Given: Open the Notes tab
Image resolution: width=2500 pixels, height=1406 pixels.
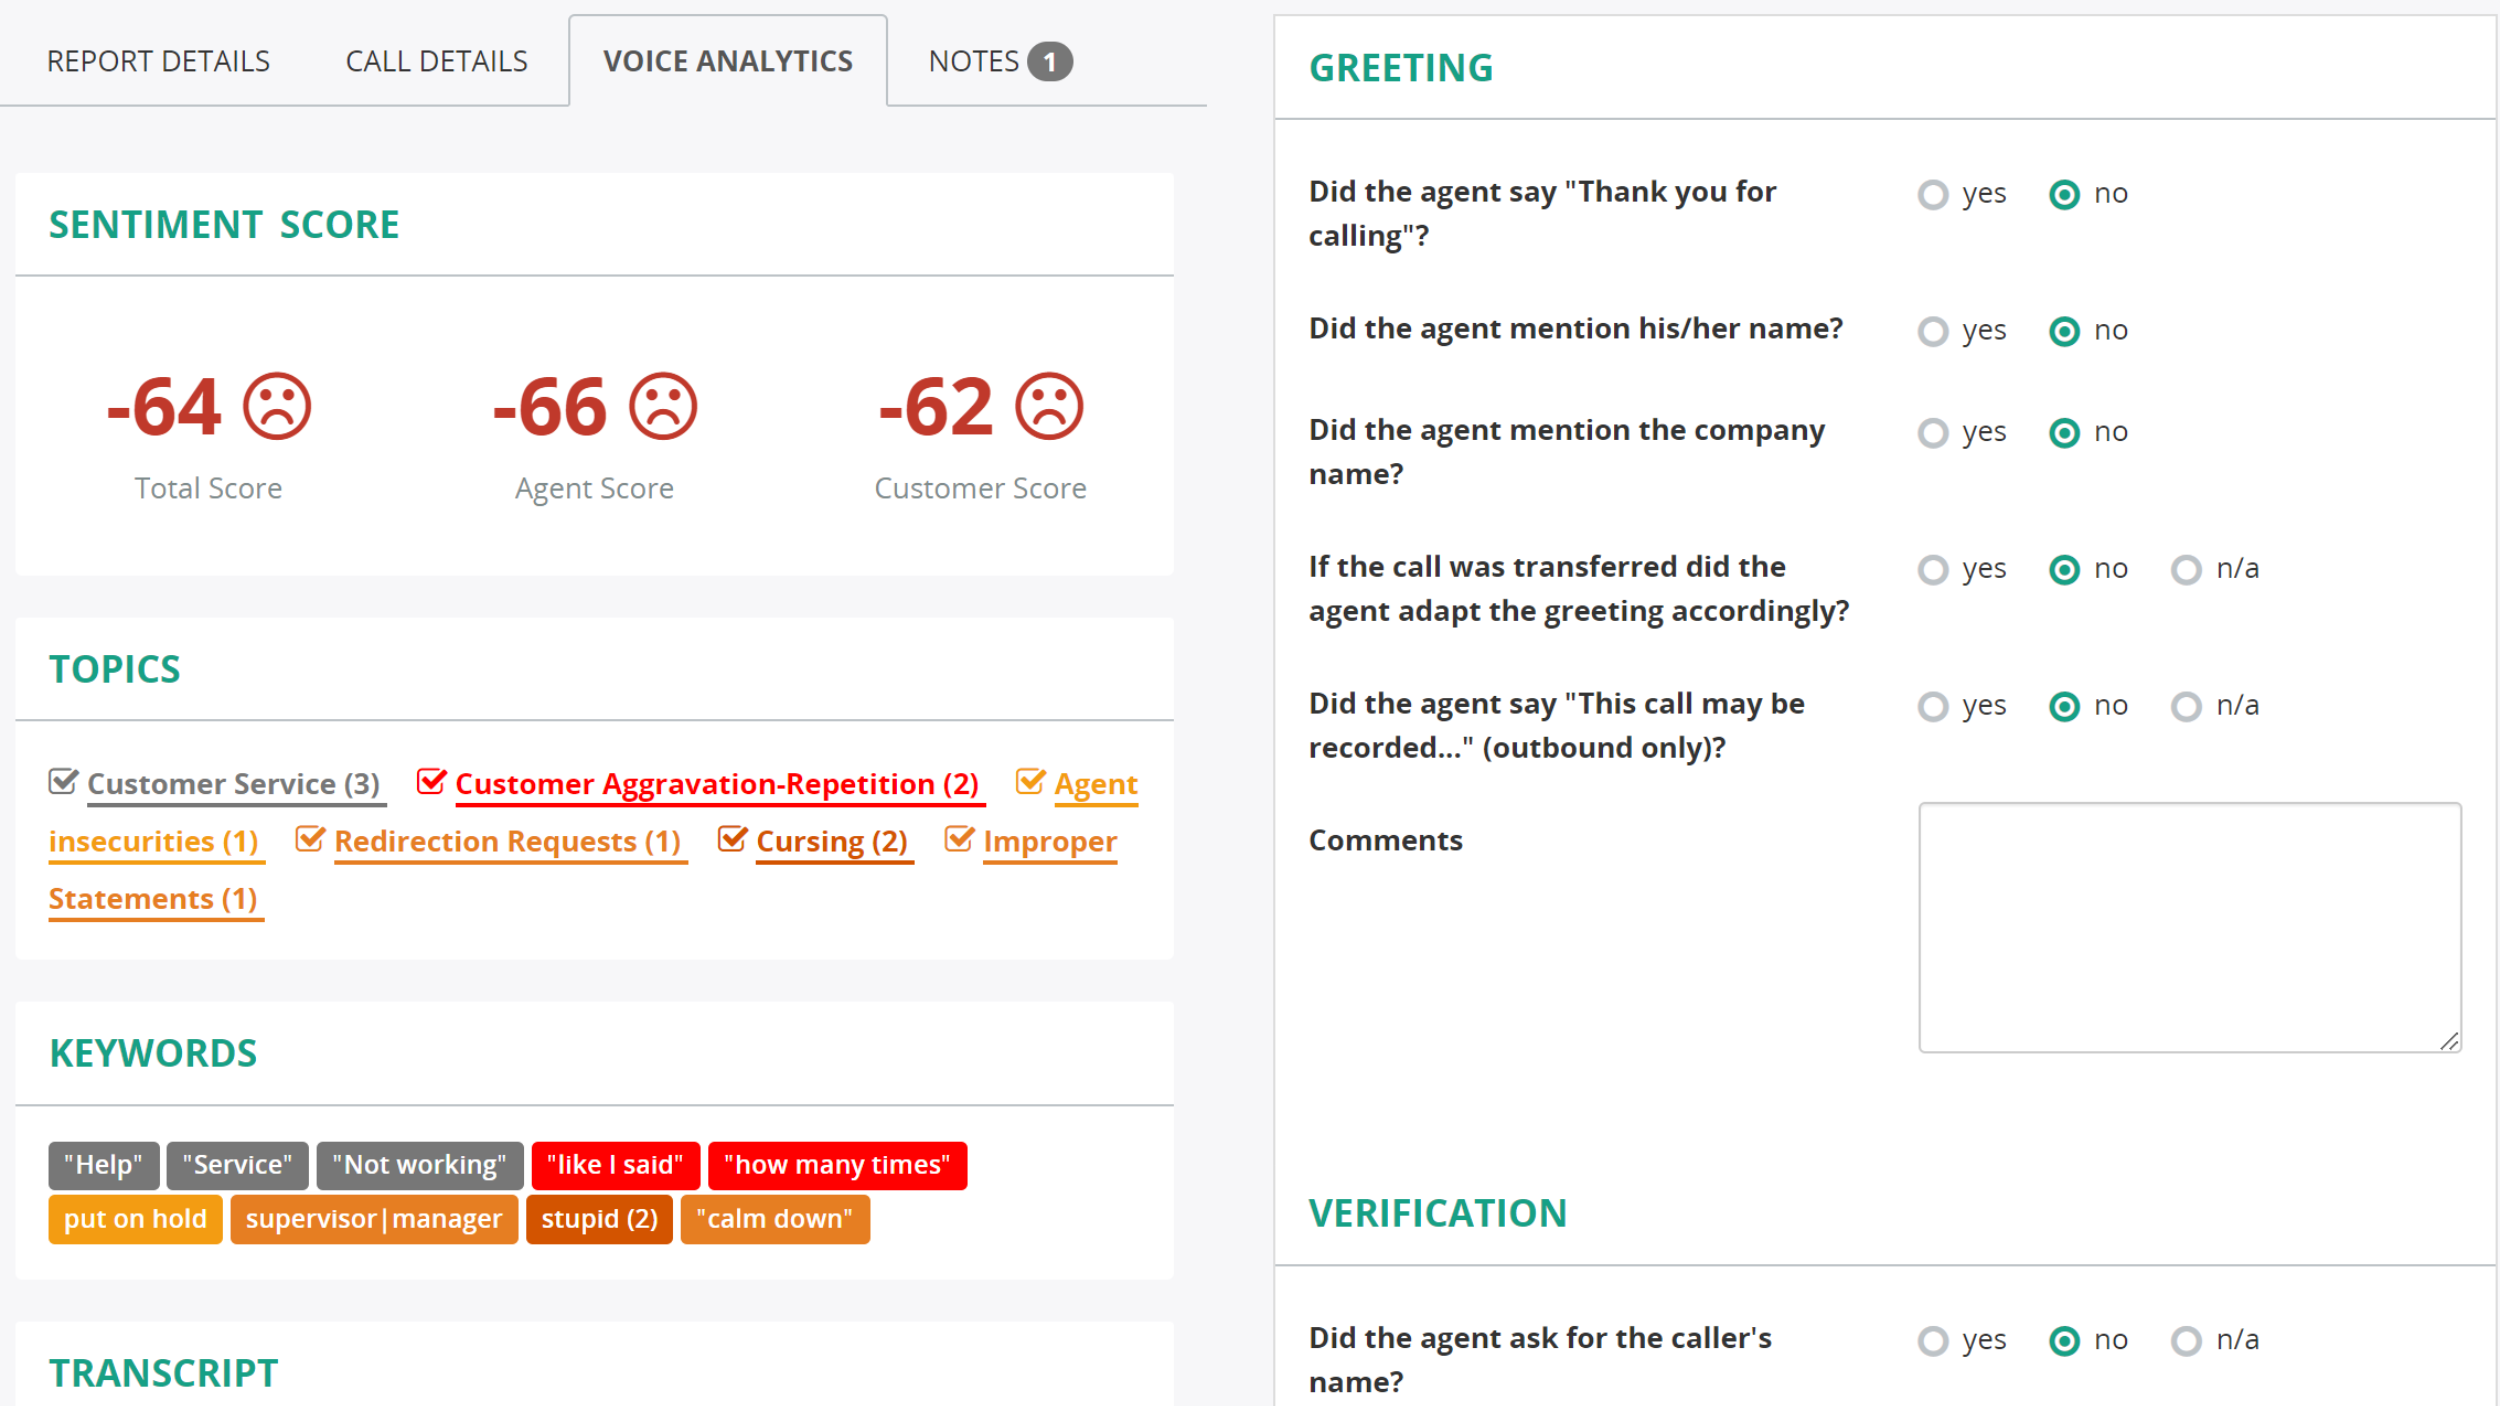Looking at the screenshot, I should 999,61.
